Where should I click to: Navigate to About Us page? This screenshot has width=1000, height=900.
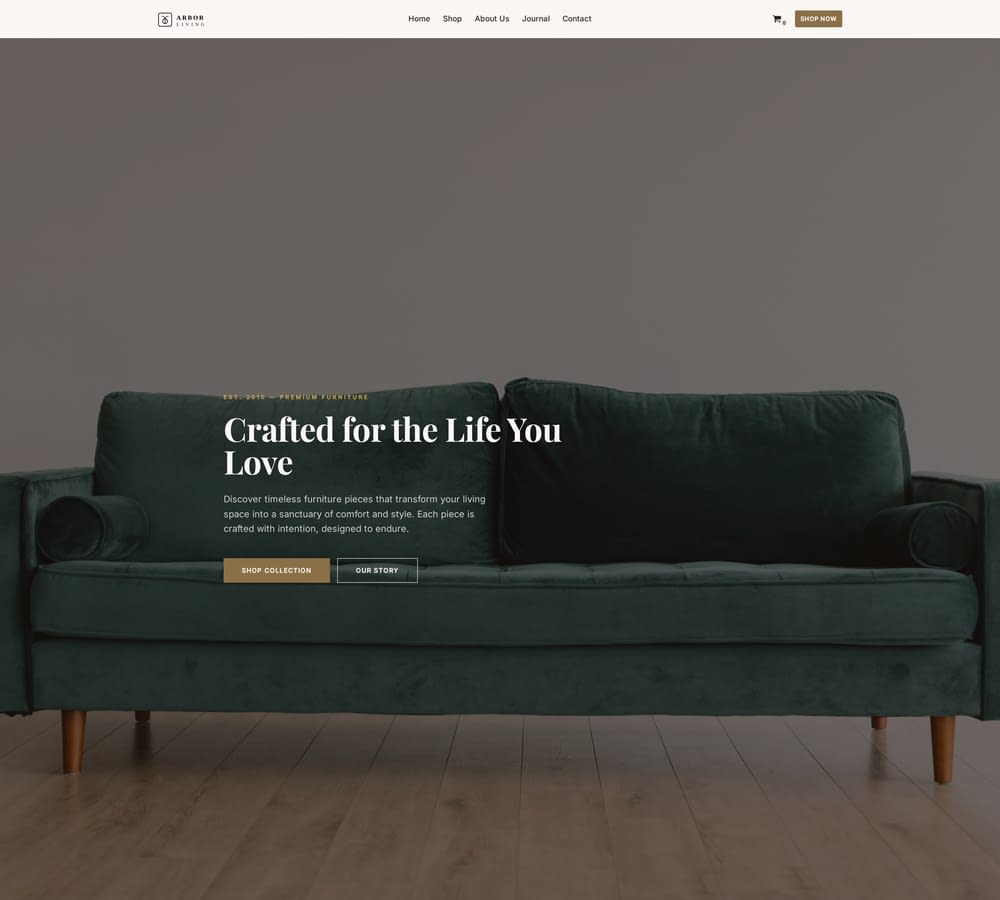pos(492,19)
